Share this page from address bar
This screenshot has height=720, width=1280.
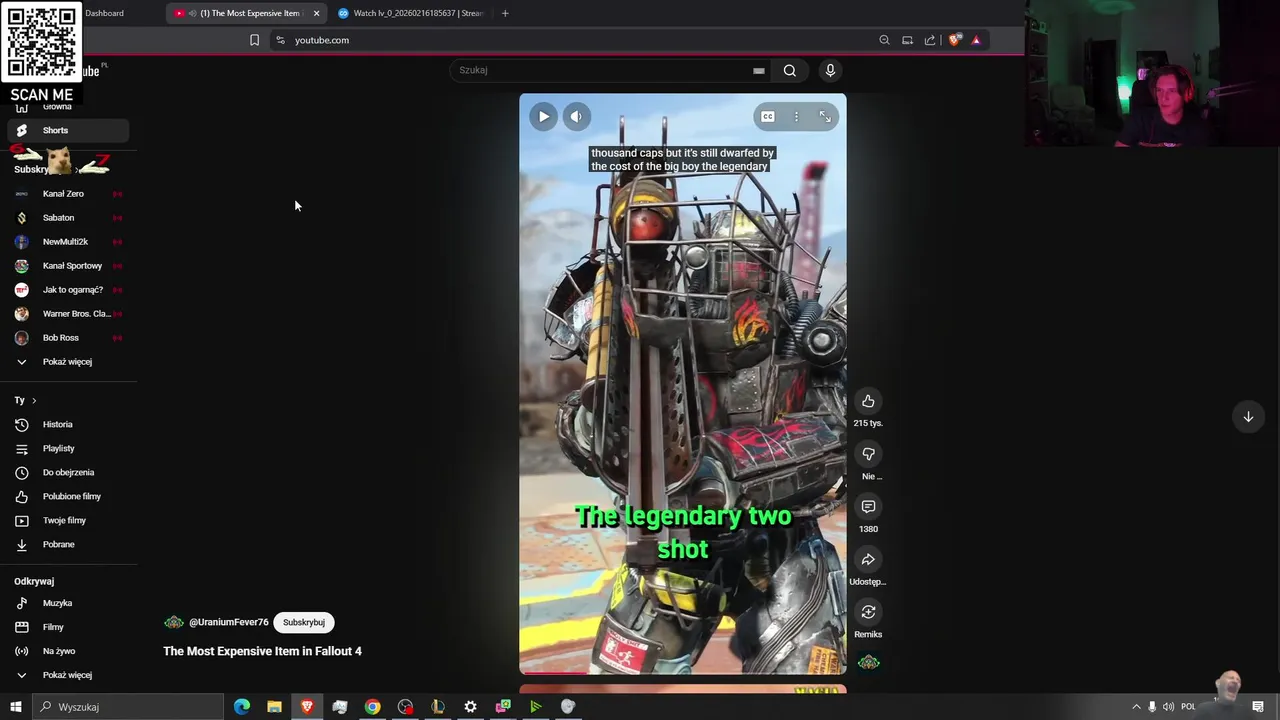930,40
